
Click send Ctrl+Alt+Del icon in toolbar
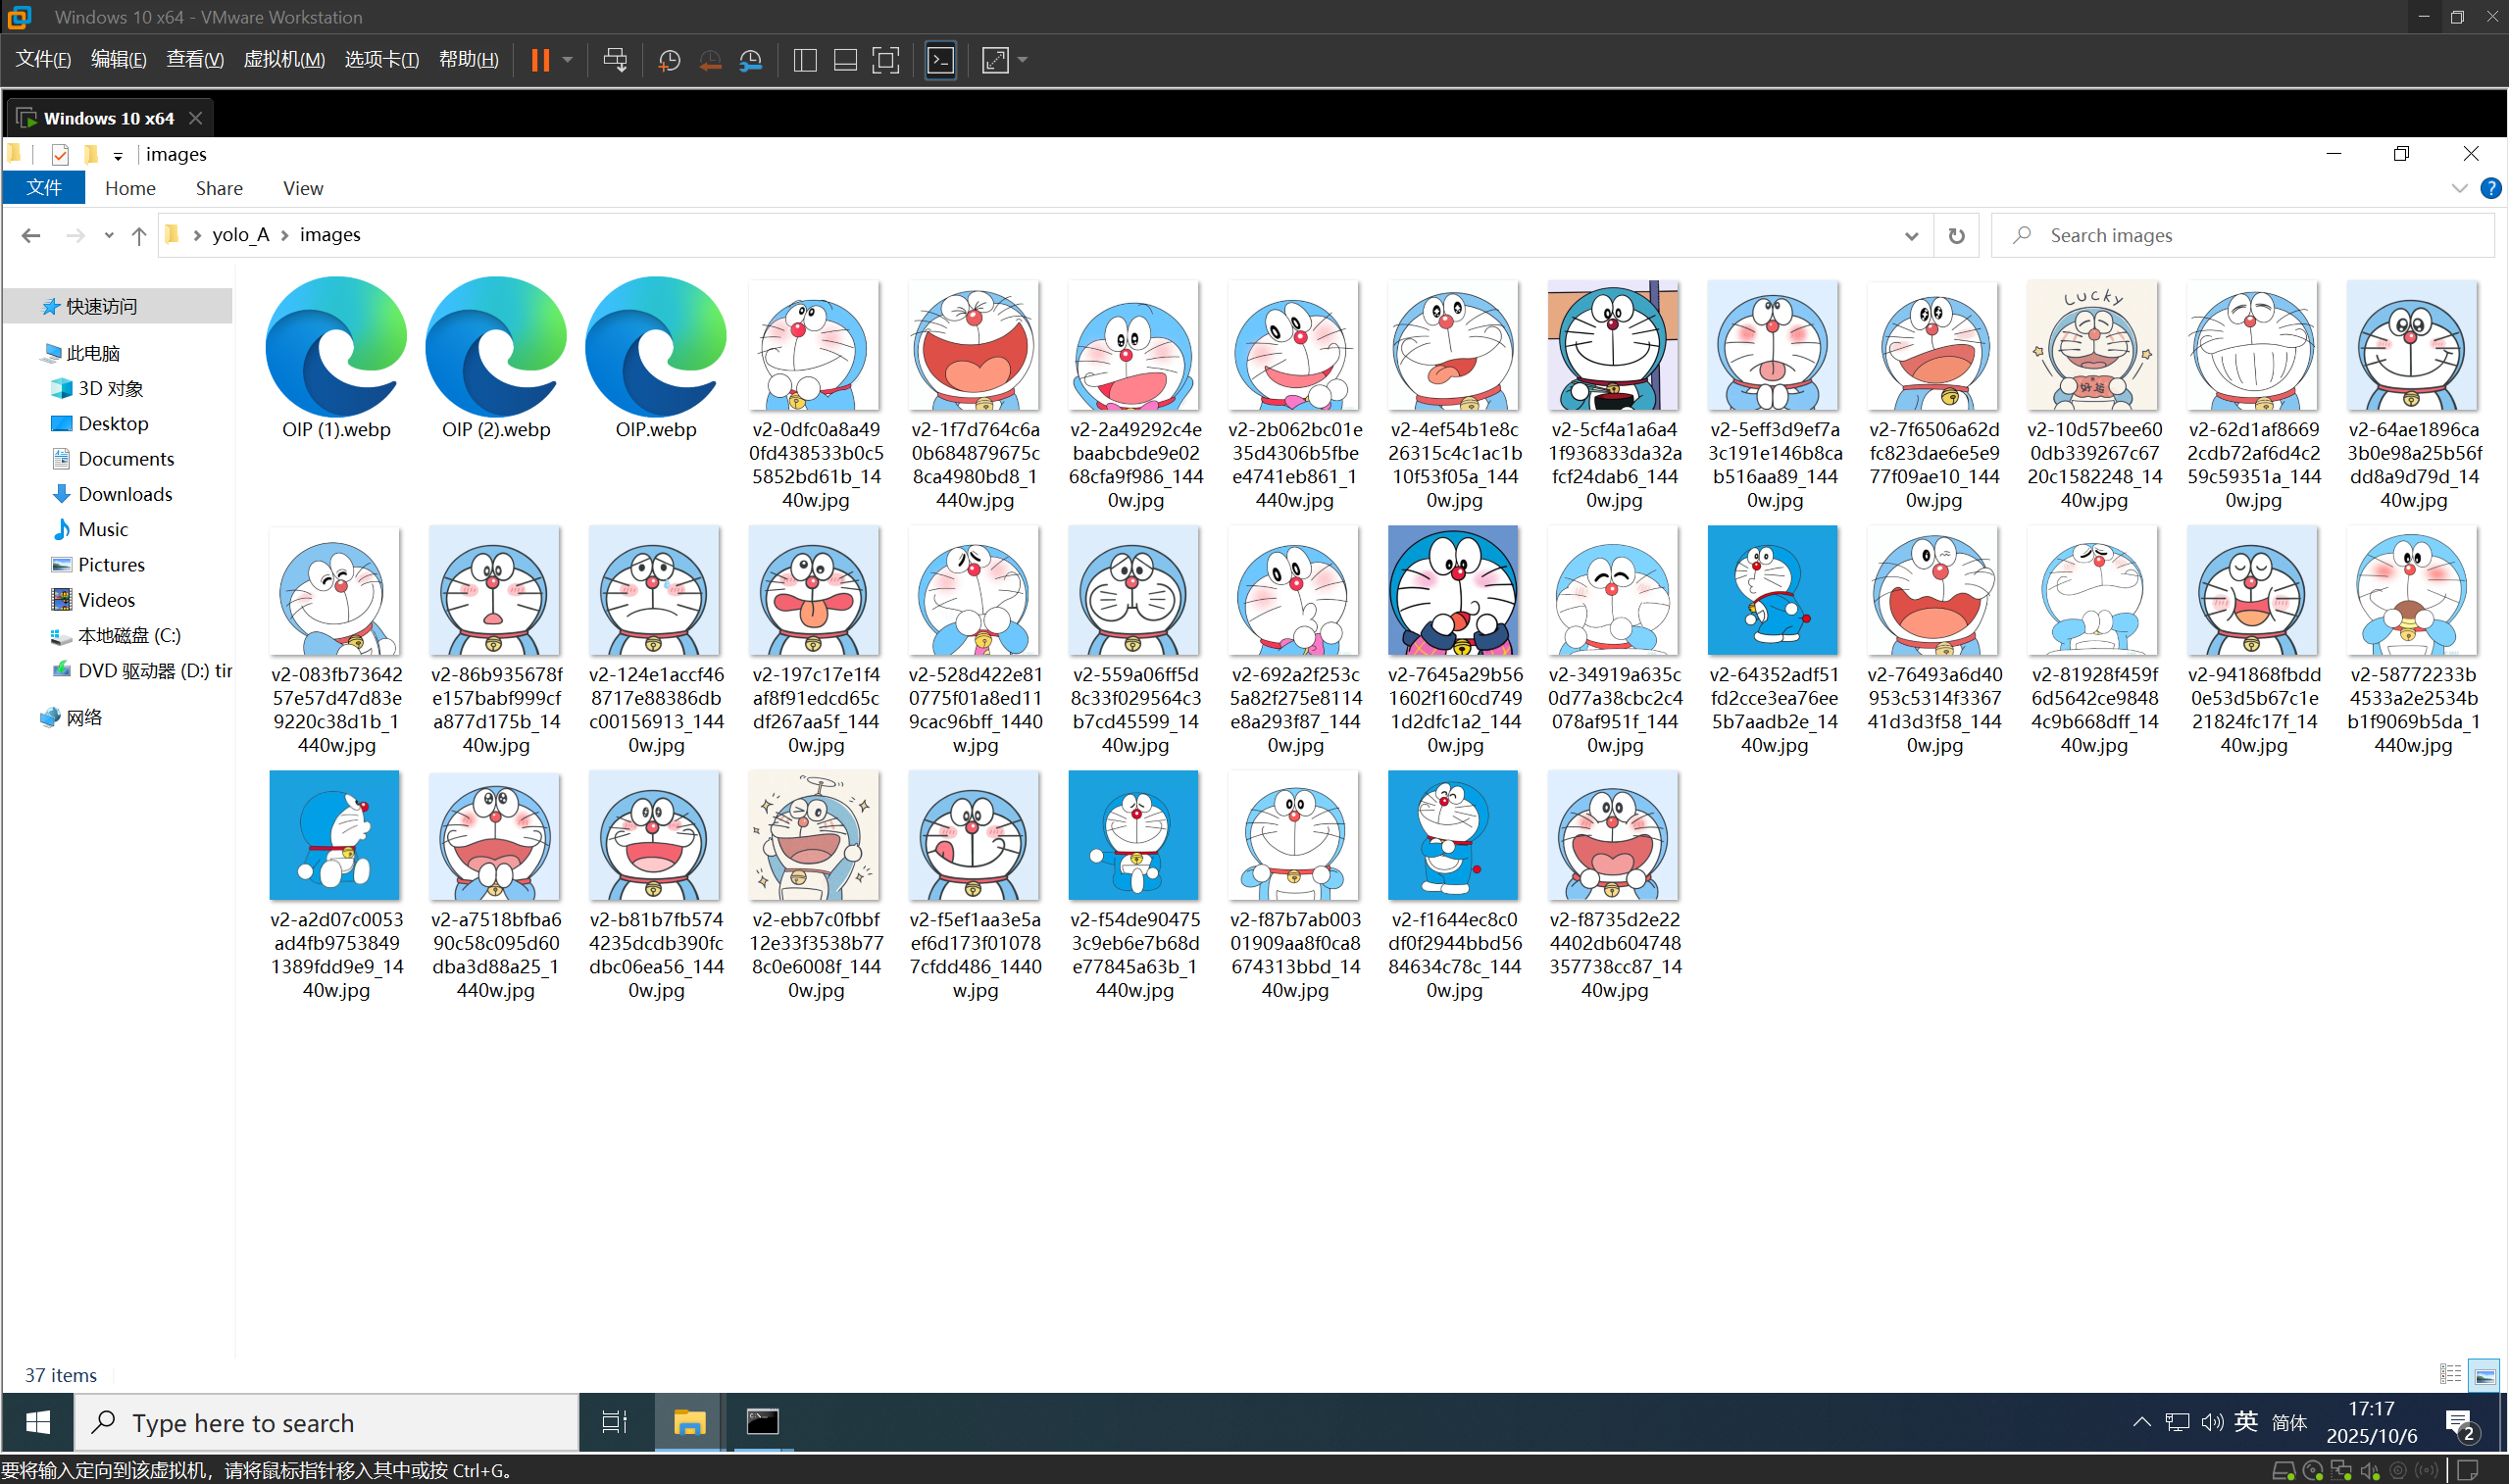[x=615, y=60]
